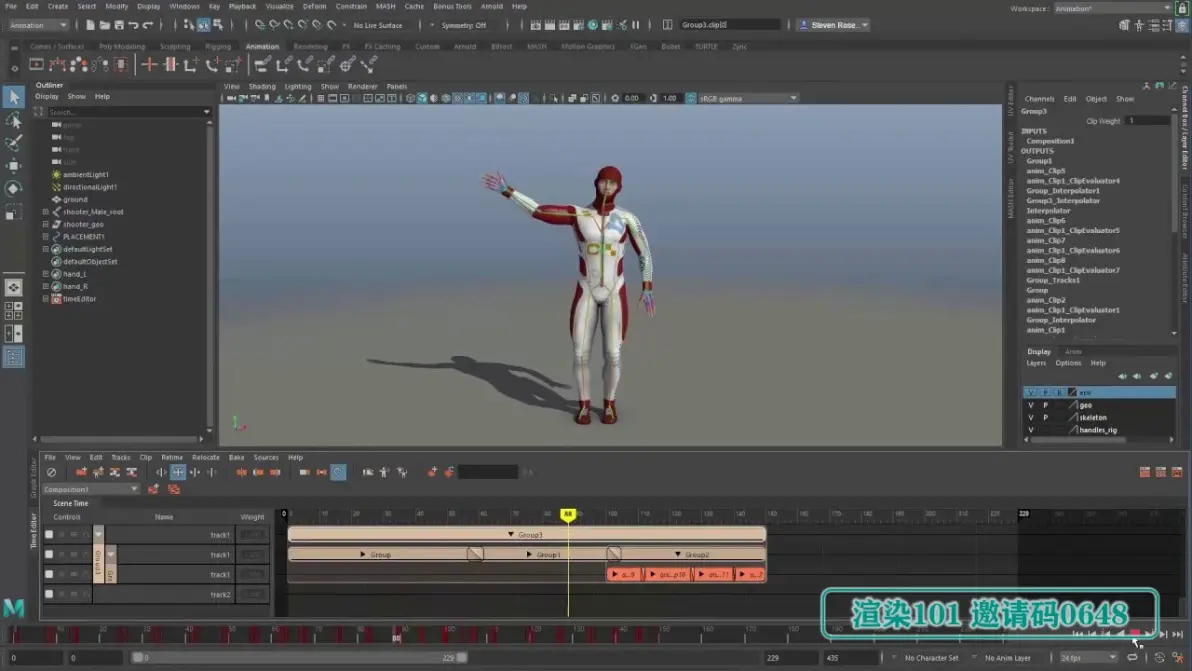Toggle playback P of skeleton layer
Screen dimensions: 1192x671
pos(1045,418)
